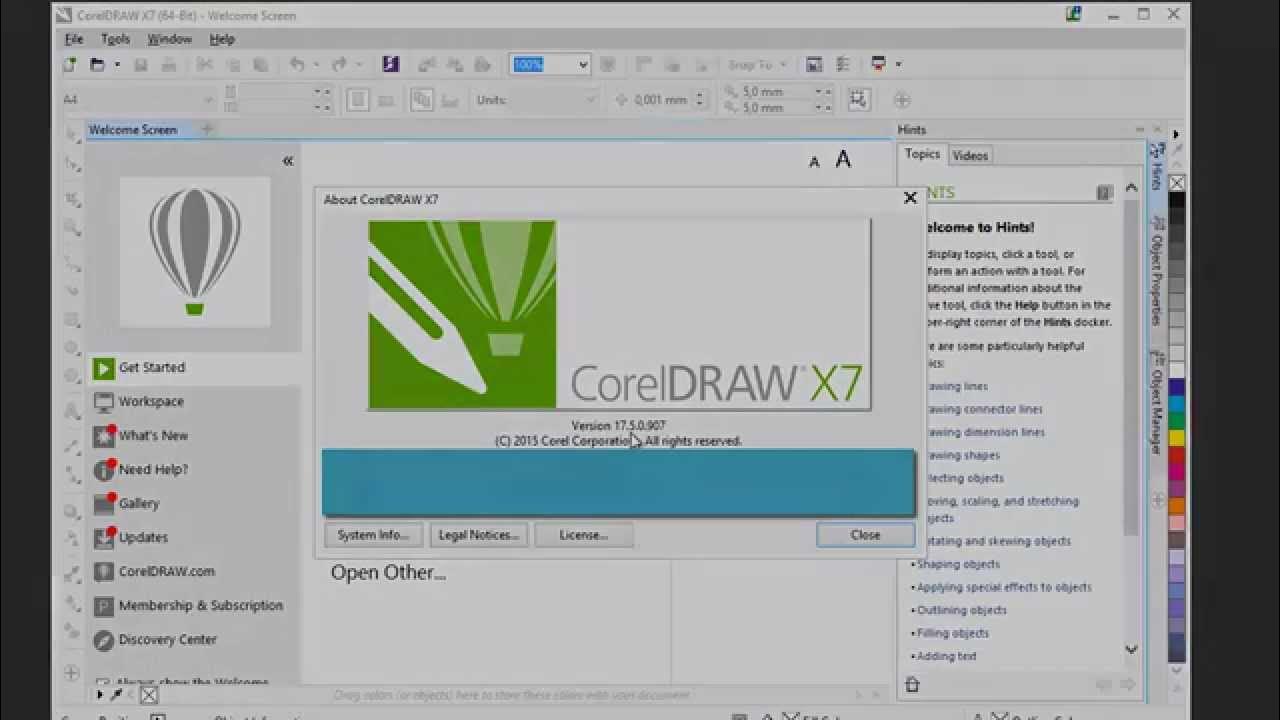
Task: Open the Workspace monitor icon
Action: [104, 402]
